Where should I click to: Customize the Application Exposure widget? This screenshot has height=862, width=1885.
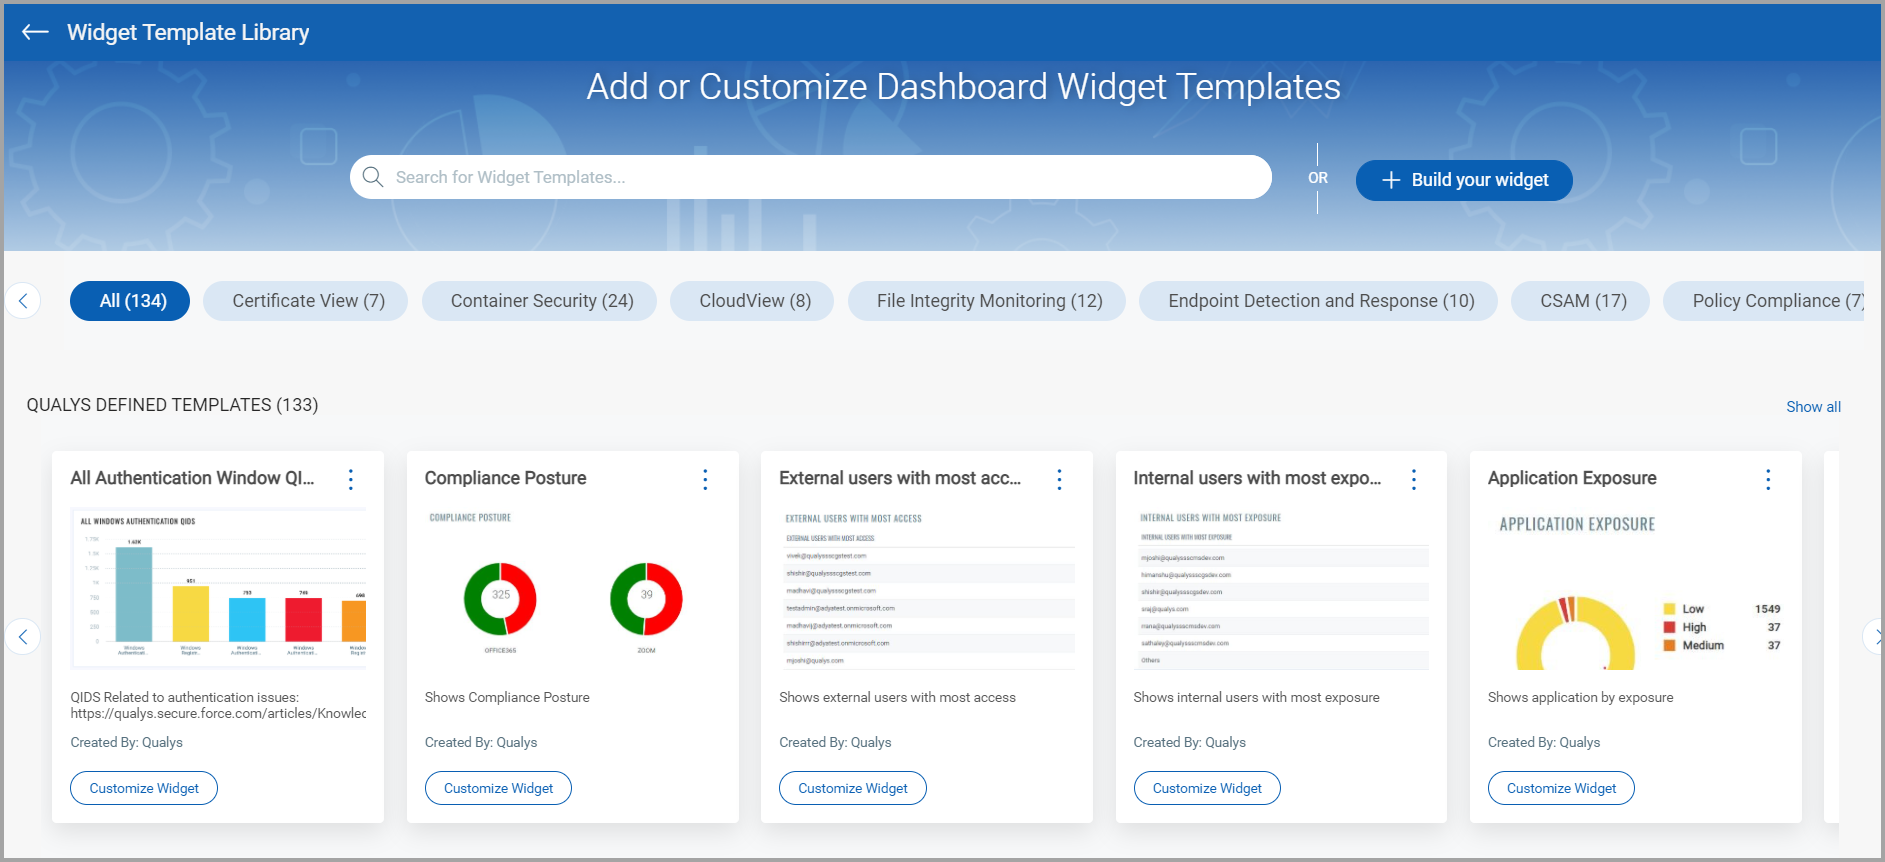pyautogui.click(x=1561, y=788)
